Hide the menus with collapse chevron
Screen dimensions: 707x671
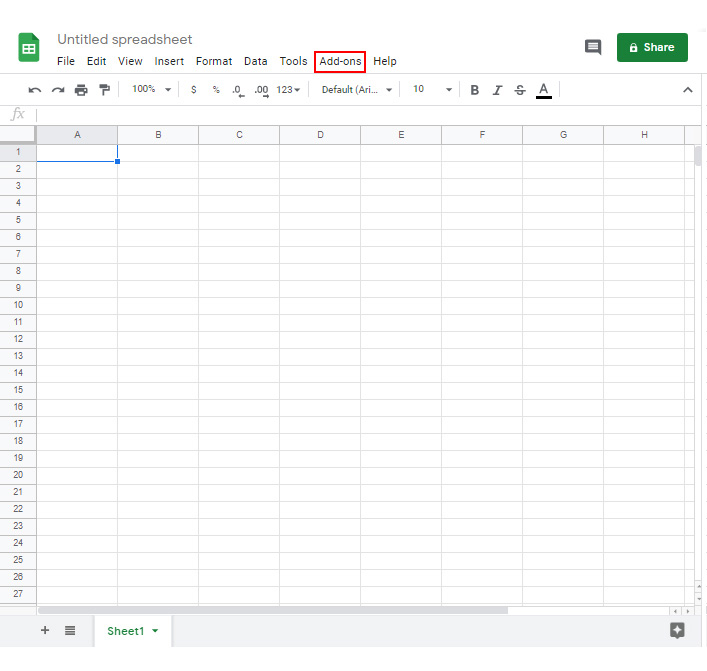688,90
